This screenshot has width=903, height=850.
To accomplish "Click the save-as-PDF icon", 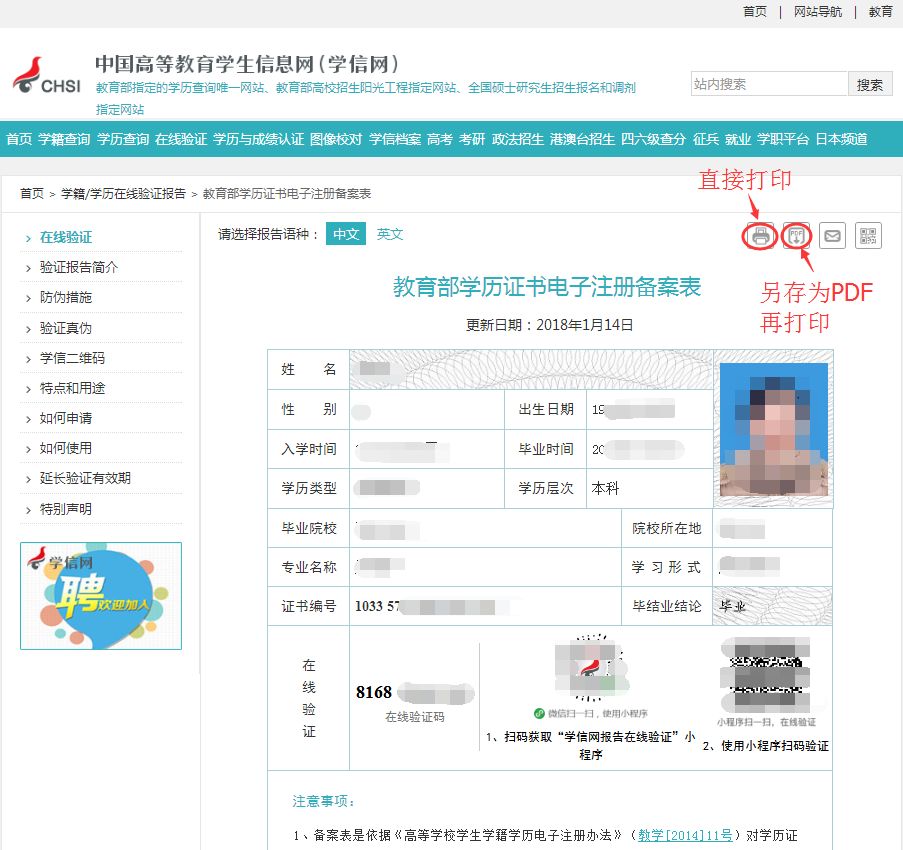I will pos(796,236).
